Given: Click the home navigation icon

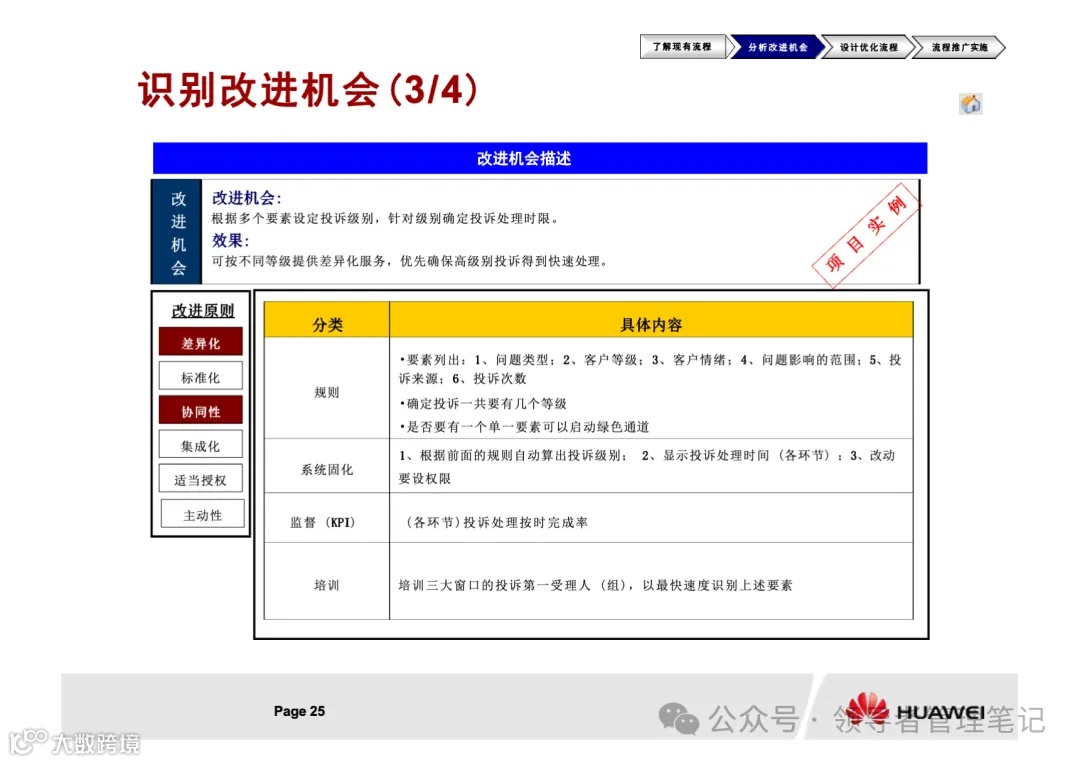Looking at the screenshot, I should point(969,103).
